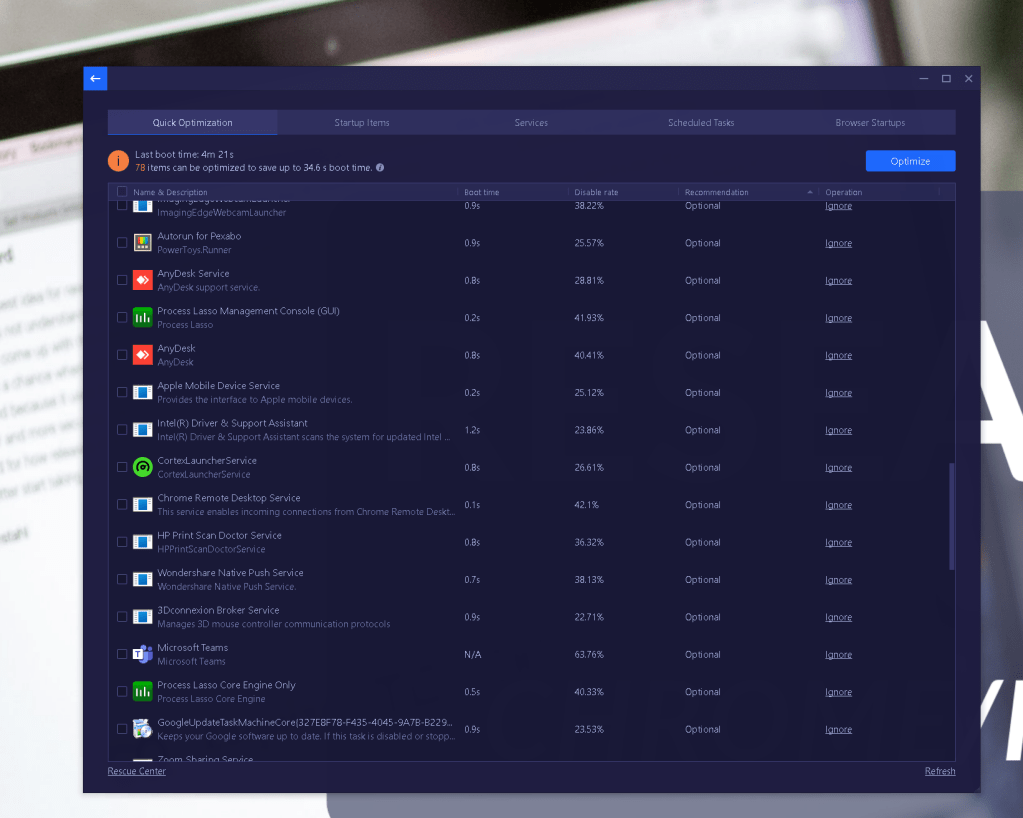Viewport: 1023px width, 818px height.
Task: Check the Microsoft Teams item
Action: click(x=122, y=654)
